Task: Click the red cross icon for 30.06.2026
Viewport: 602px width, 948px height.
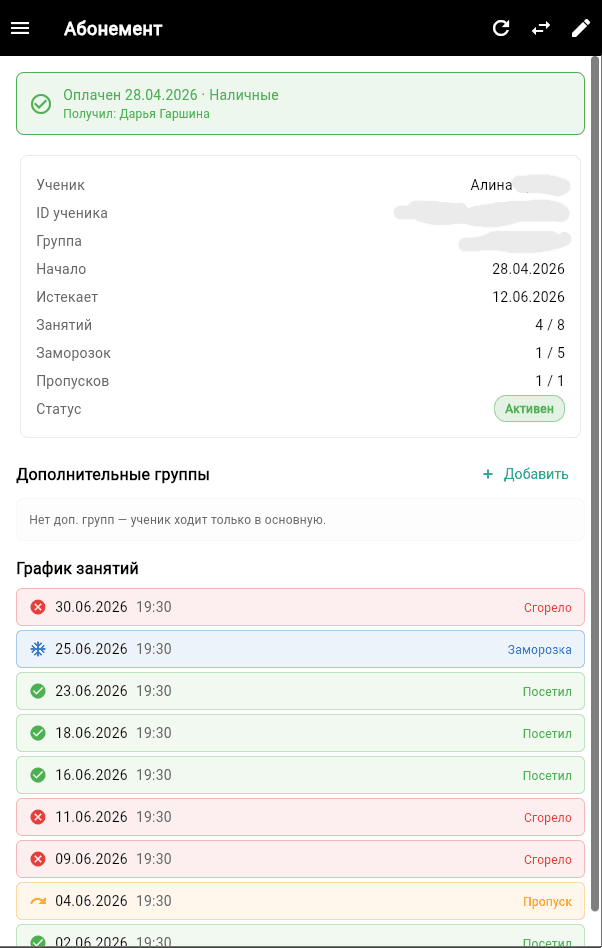Action: click(38, 606)
